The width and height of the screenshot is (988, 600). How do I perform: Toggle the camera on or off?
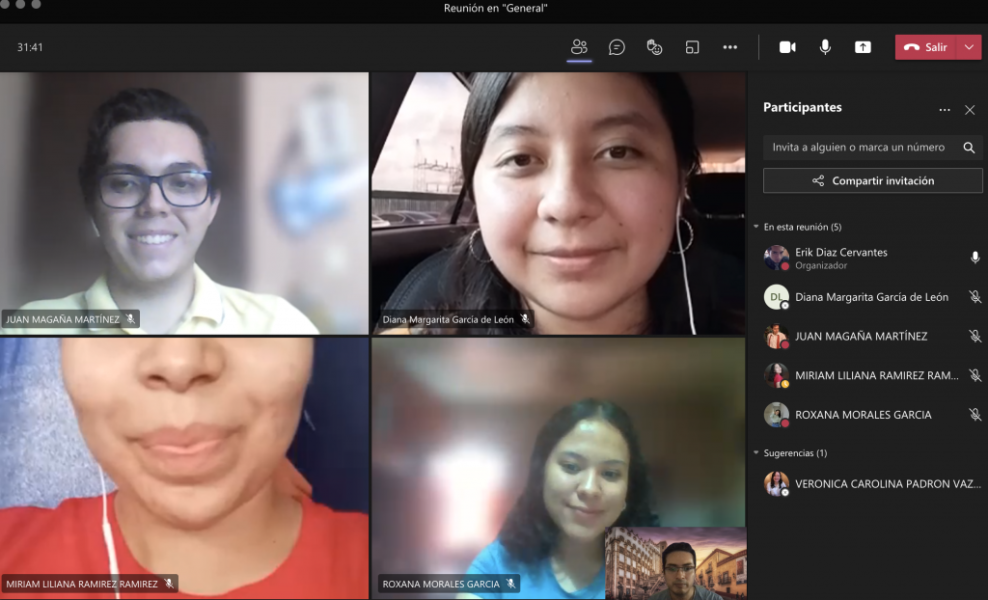(x=787, y=47)
